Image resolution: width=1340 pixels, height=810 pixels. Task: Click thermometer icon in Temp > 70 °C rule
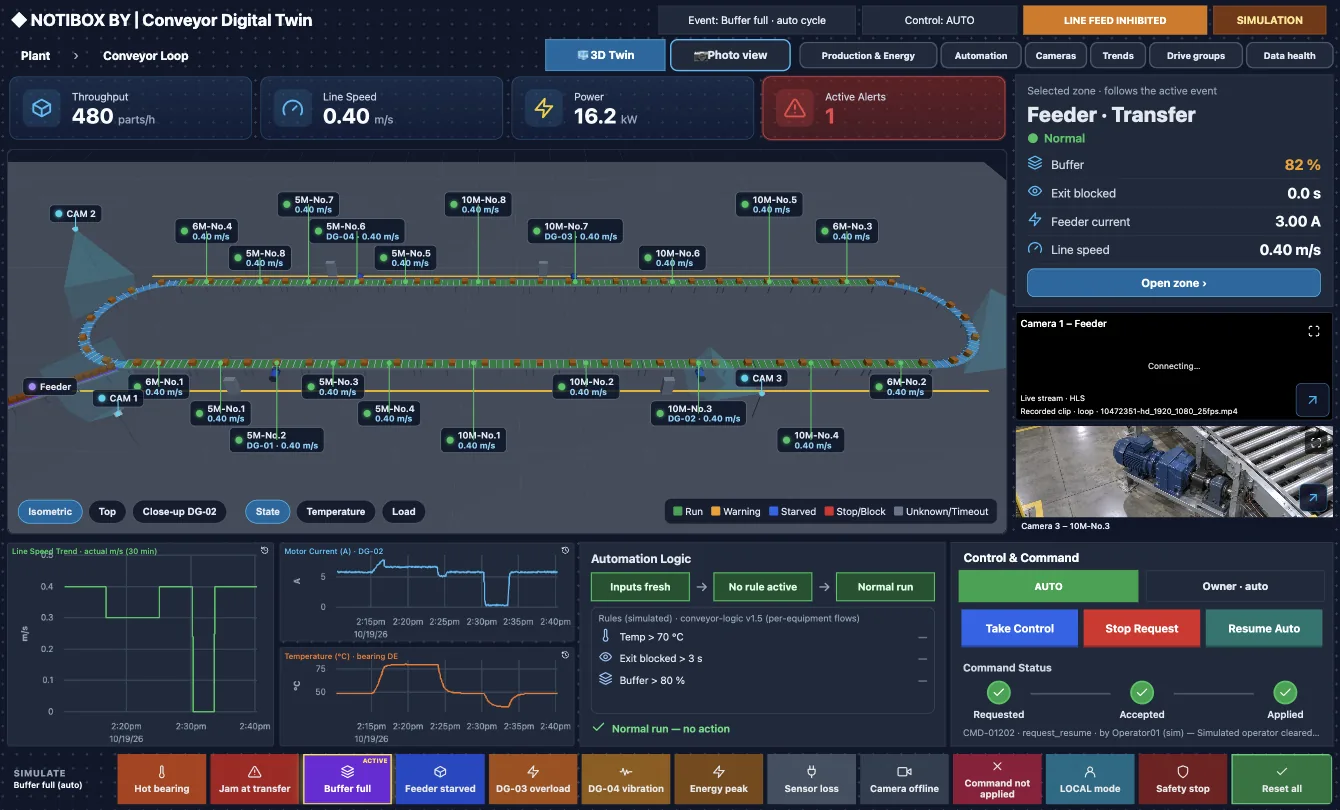pyautogui.click(x=605, y=636)
